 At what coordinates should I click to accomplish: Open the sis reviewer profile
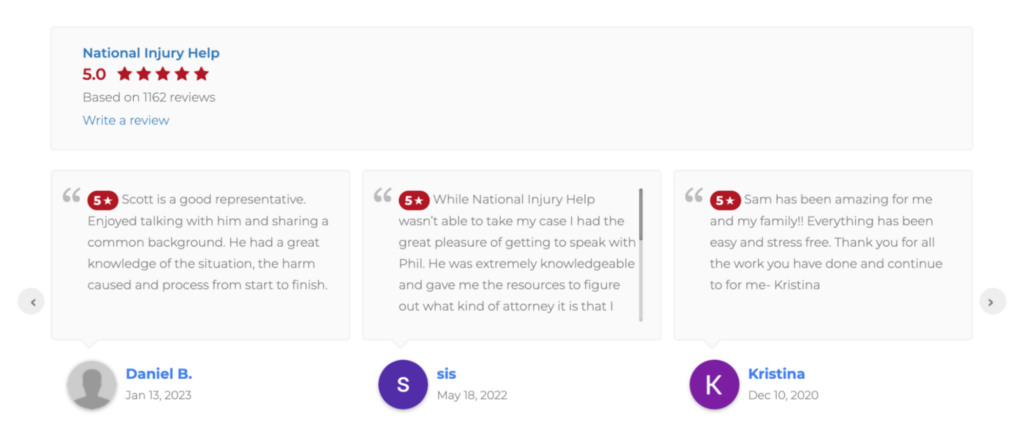pos(446,374)
